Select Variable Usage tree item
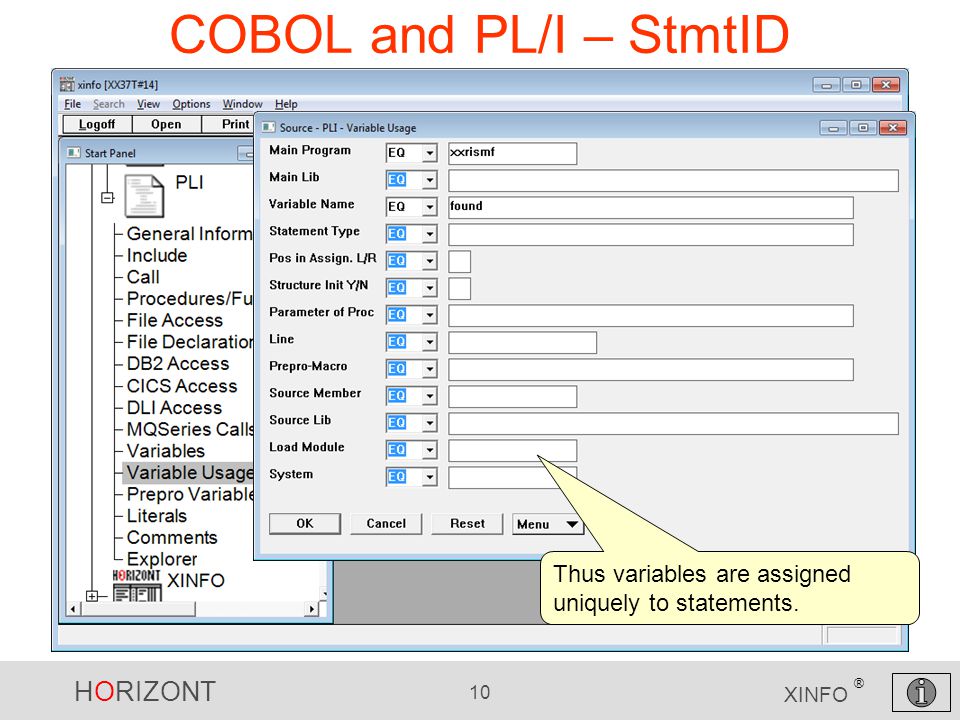 coord(189,473)
